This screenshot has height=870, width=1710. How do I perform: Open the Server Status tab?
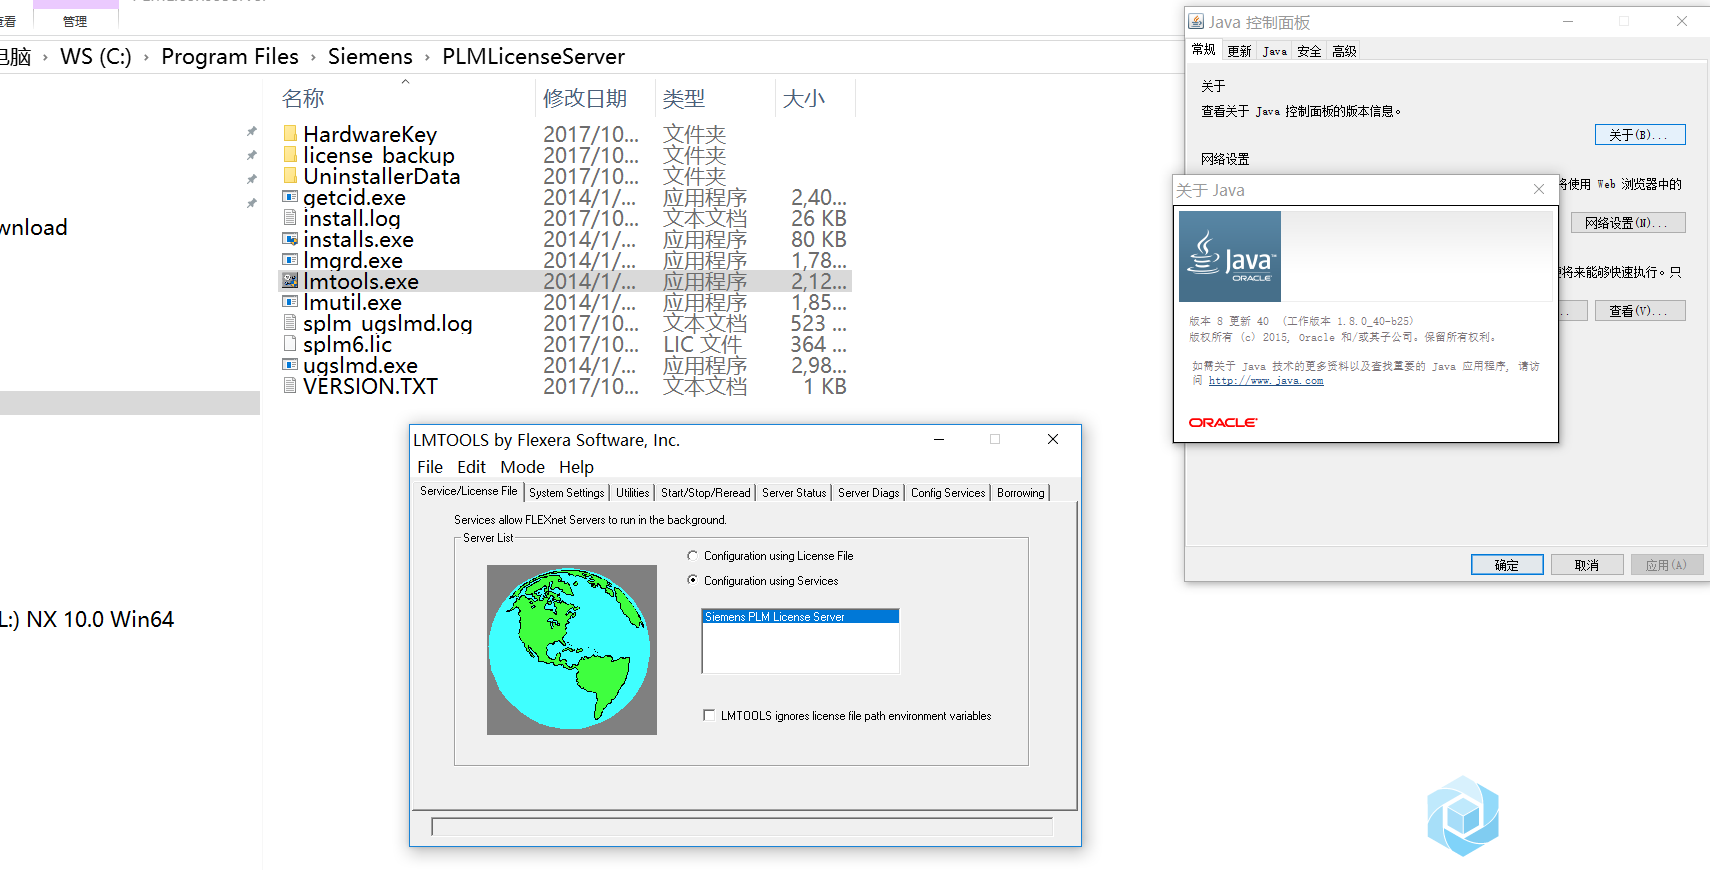[x=794, y=493]
